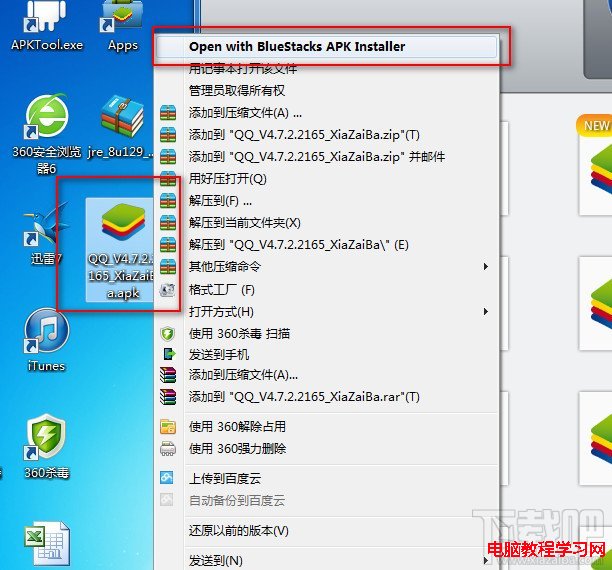Open the Apps desktop shortcut
This screenshot has height=570, width=612.
click(123, 23)
